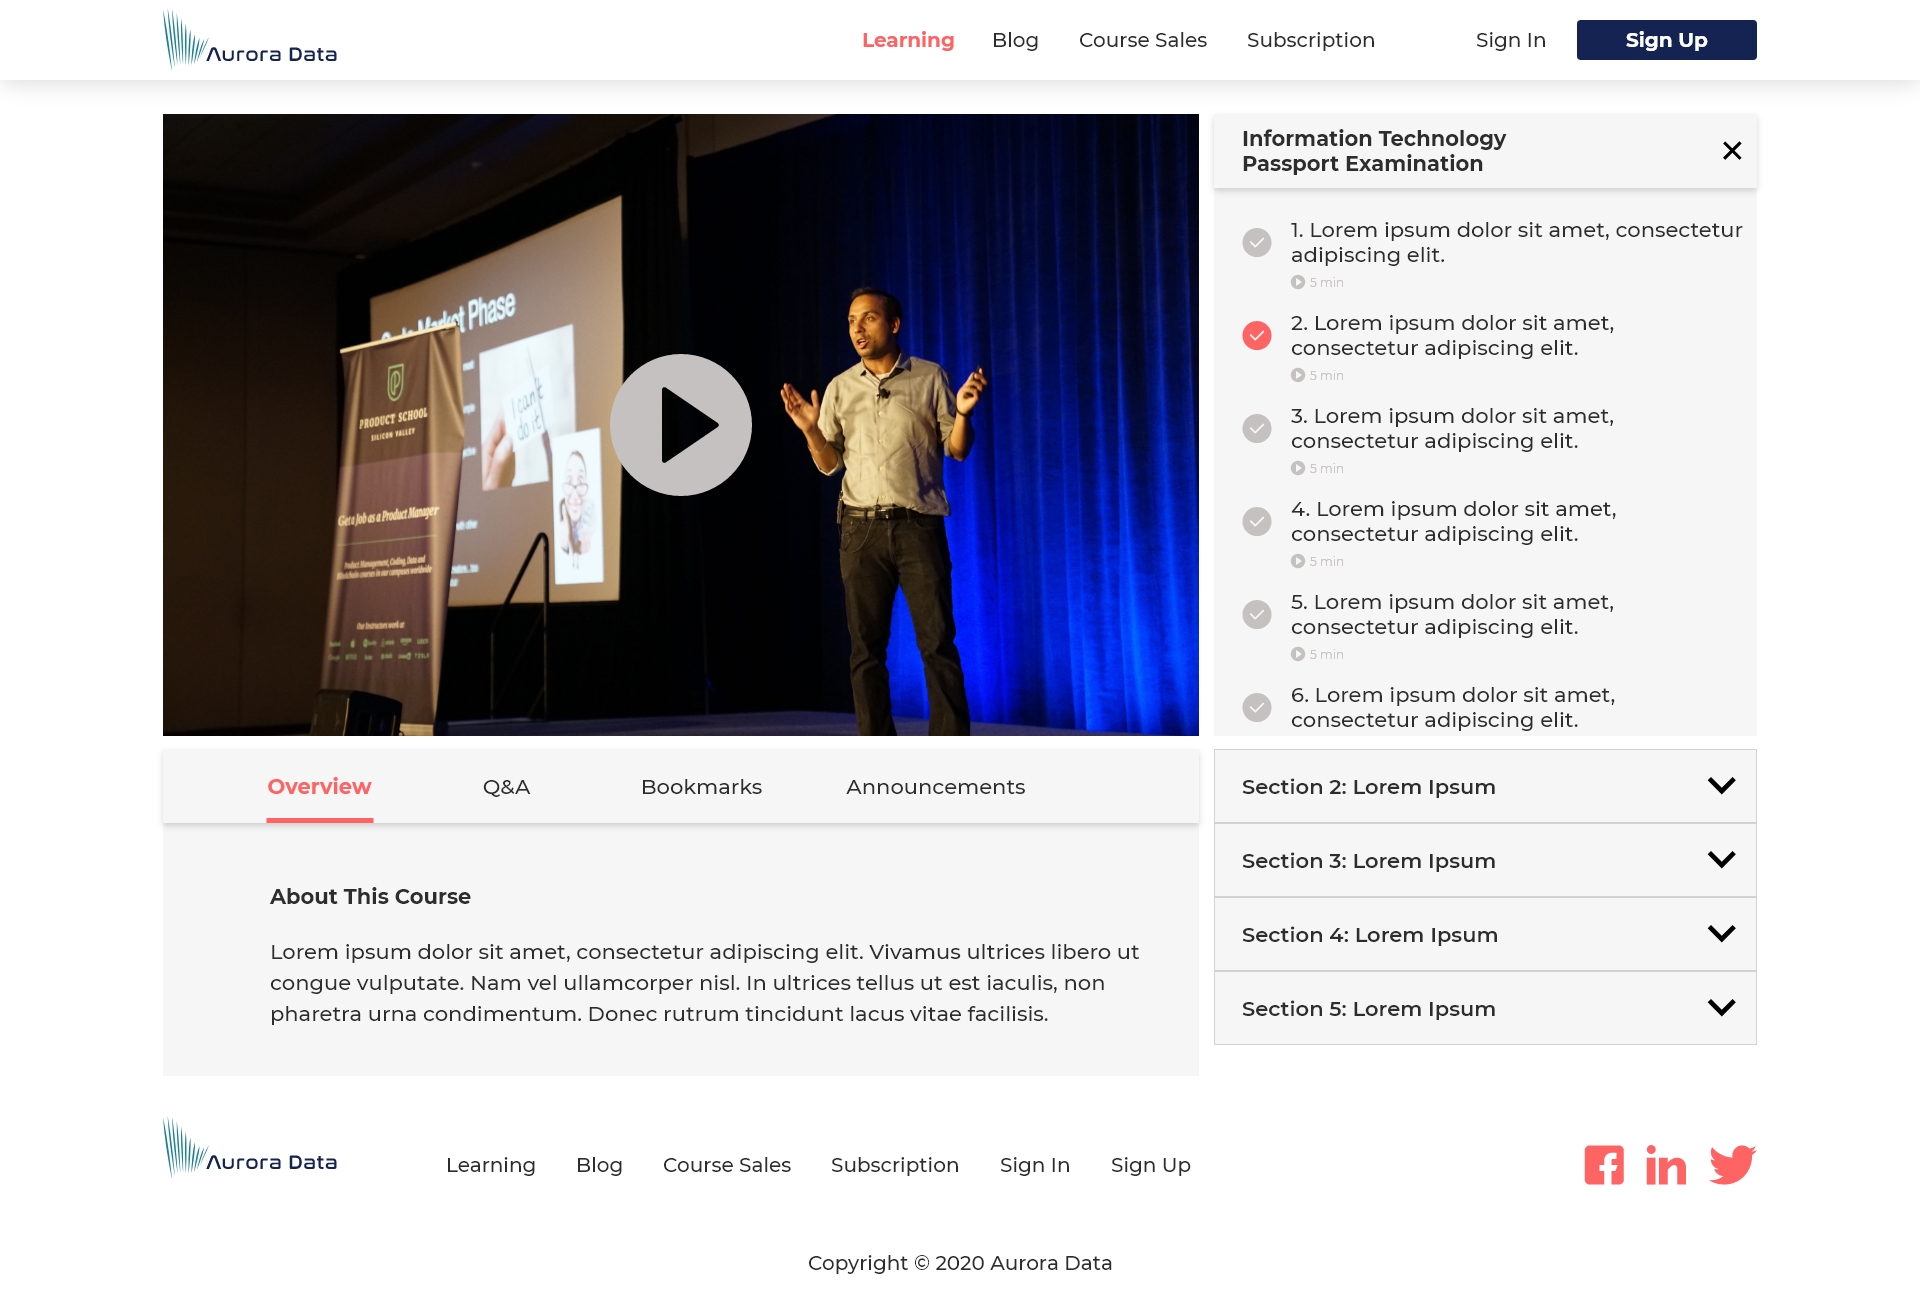
Task: Mark lesson 3 as complete
Action: pos(1257,428)
